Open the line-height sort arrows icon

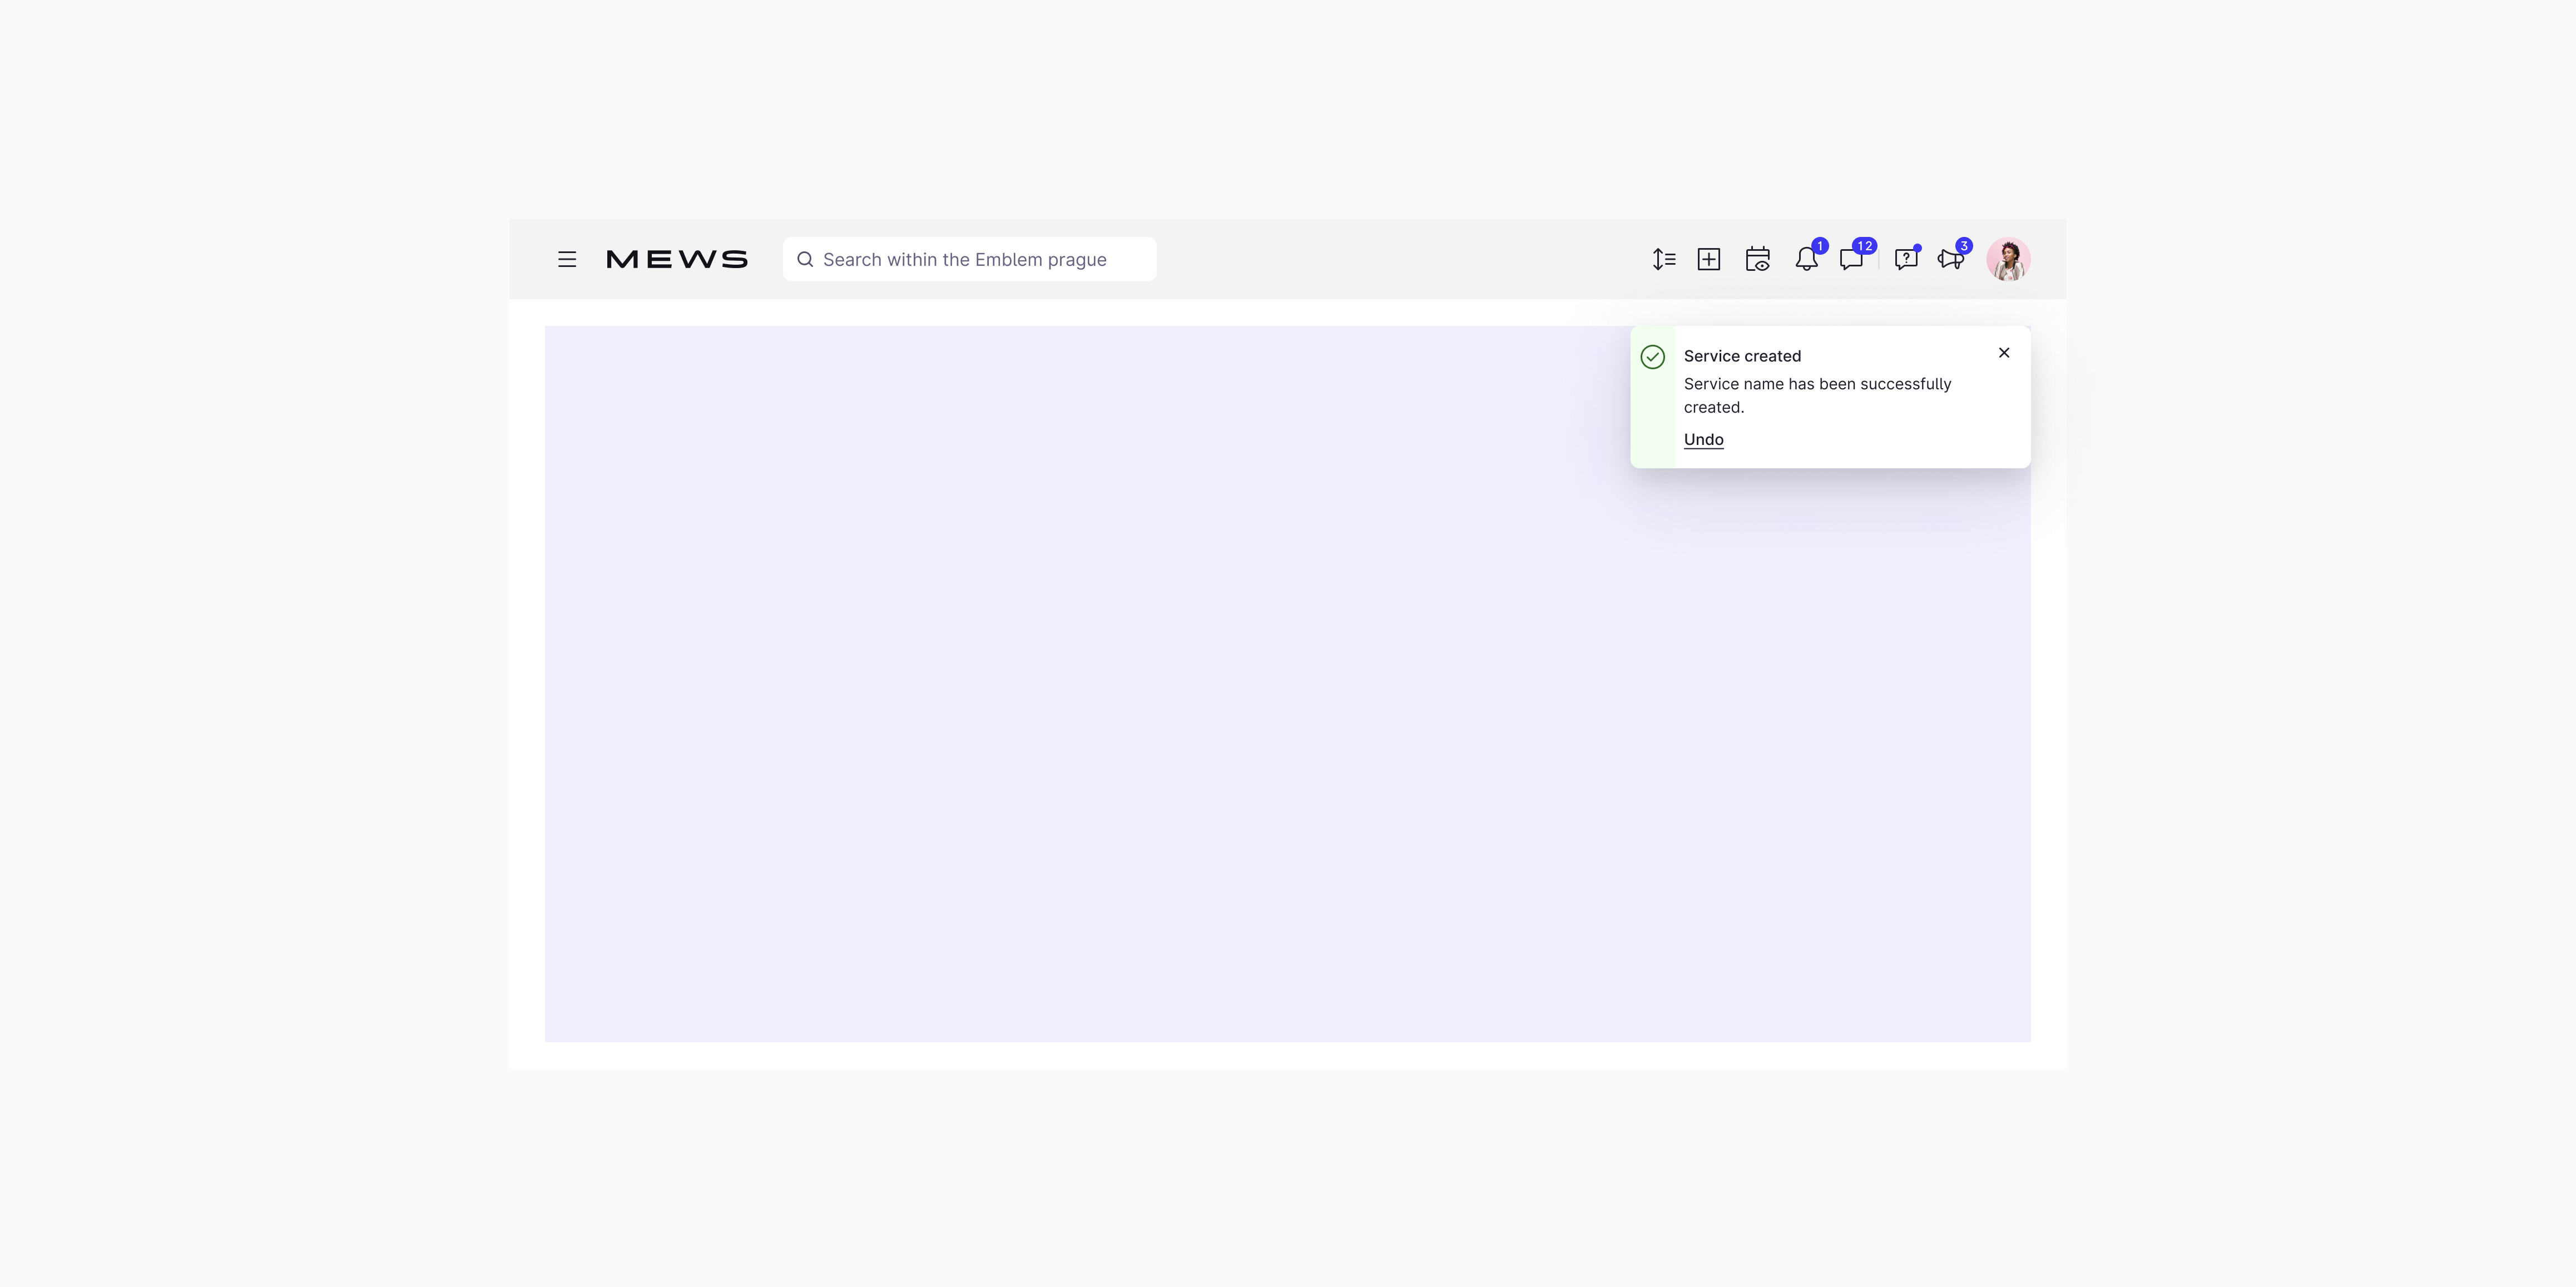(x=1663, y=260)
